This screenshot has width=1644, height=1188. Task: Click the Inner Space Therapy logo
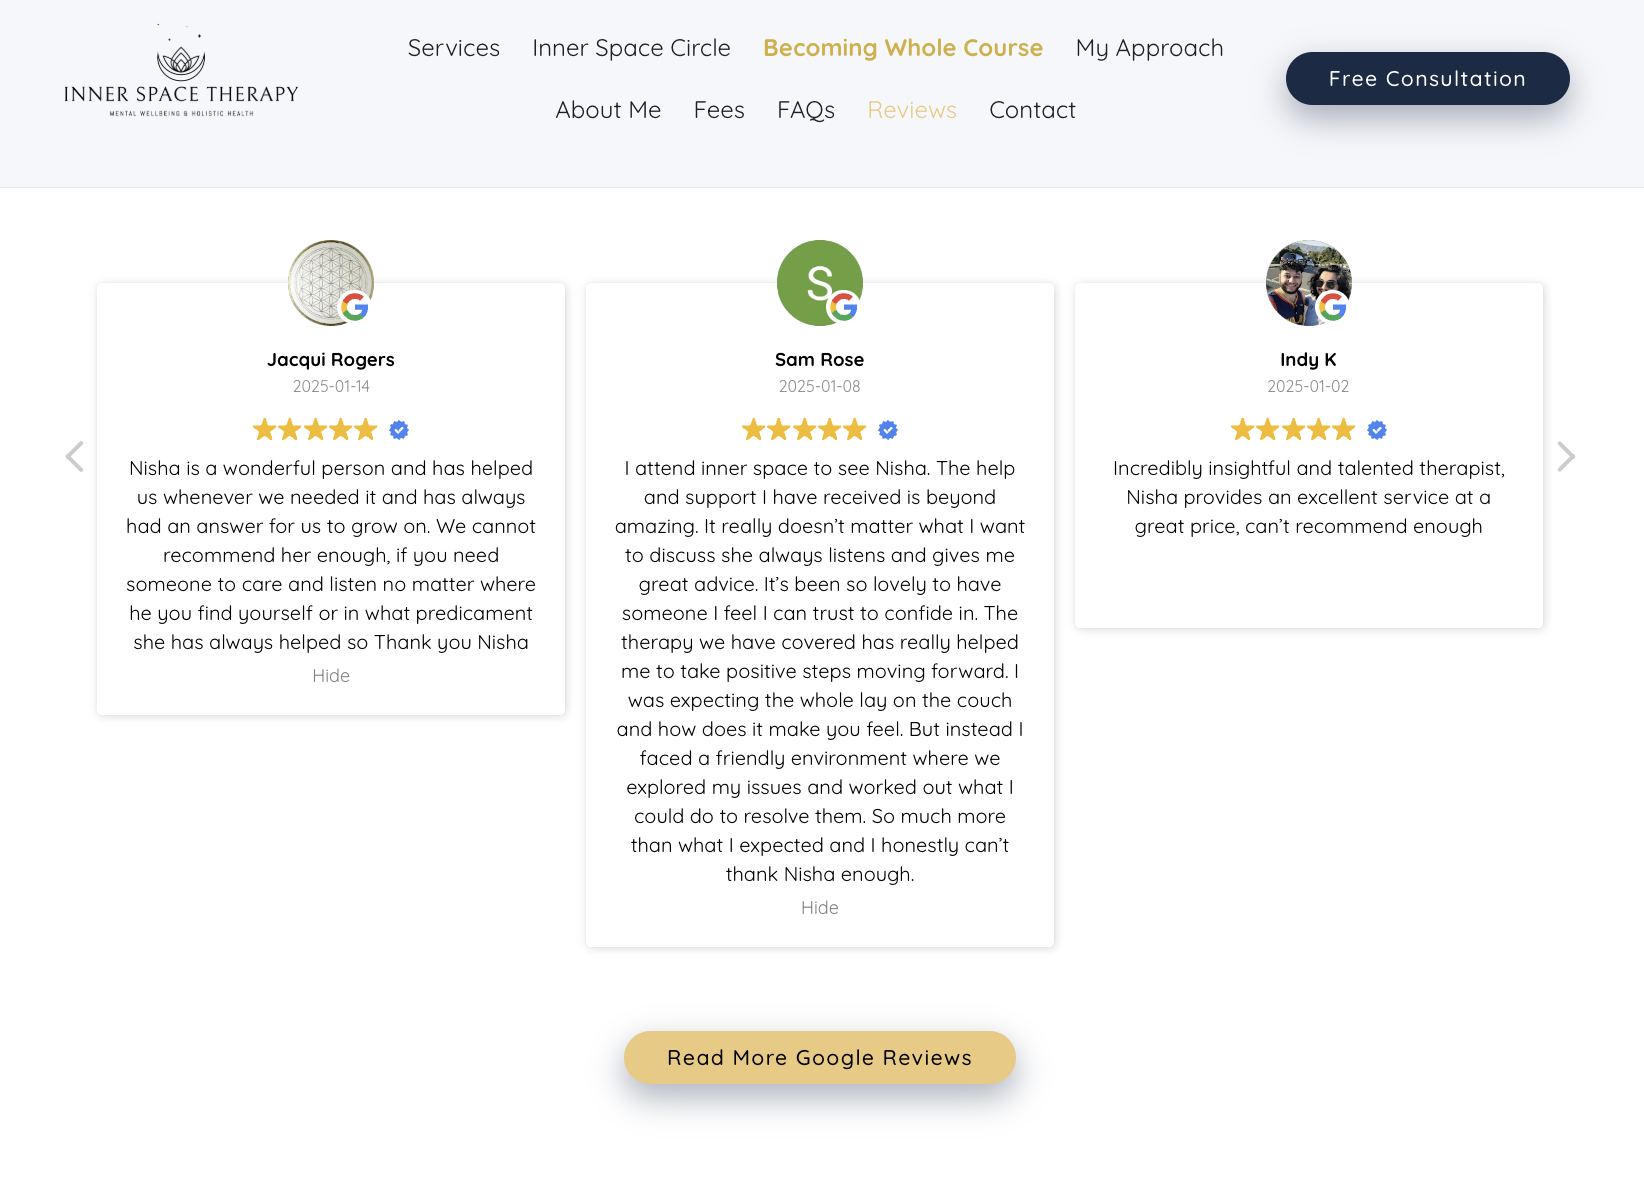tap(181, 73)
